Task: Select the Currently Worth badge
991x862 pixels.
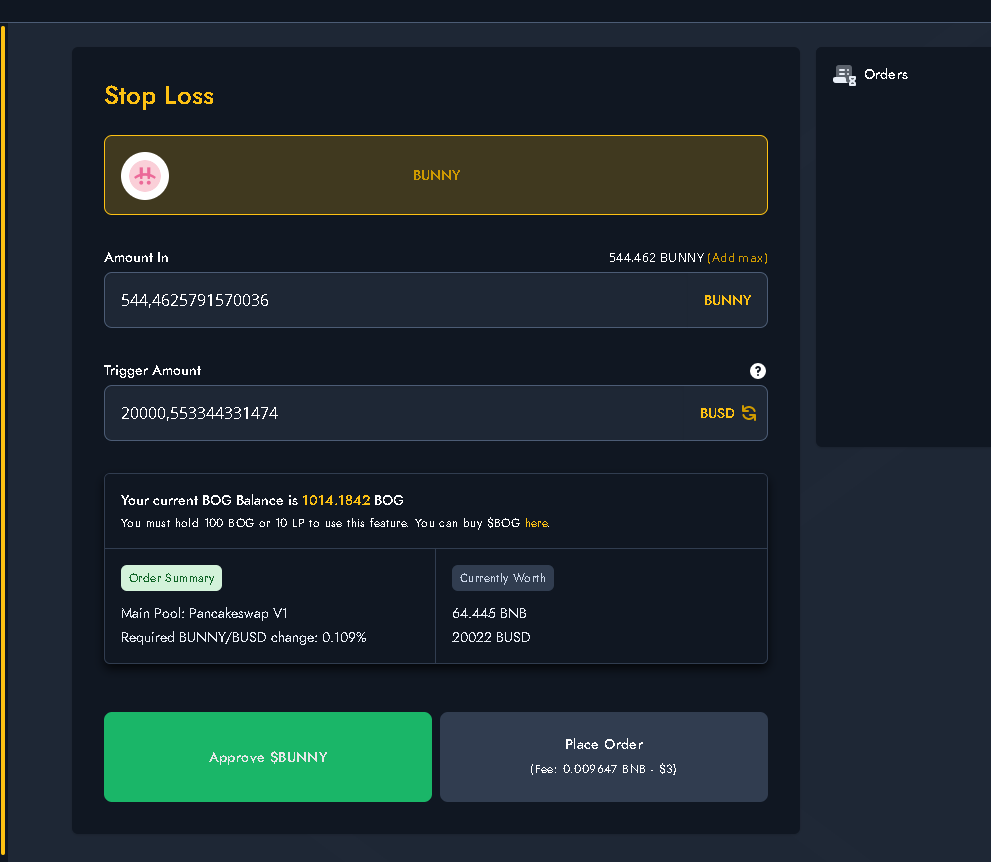Action: click(502, 578)
